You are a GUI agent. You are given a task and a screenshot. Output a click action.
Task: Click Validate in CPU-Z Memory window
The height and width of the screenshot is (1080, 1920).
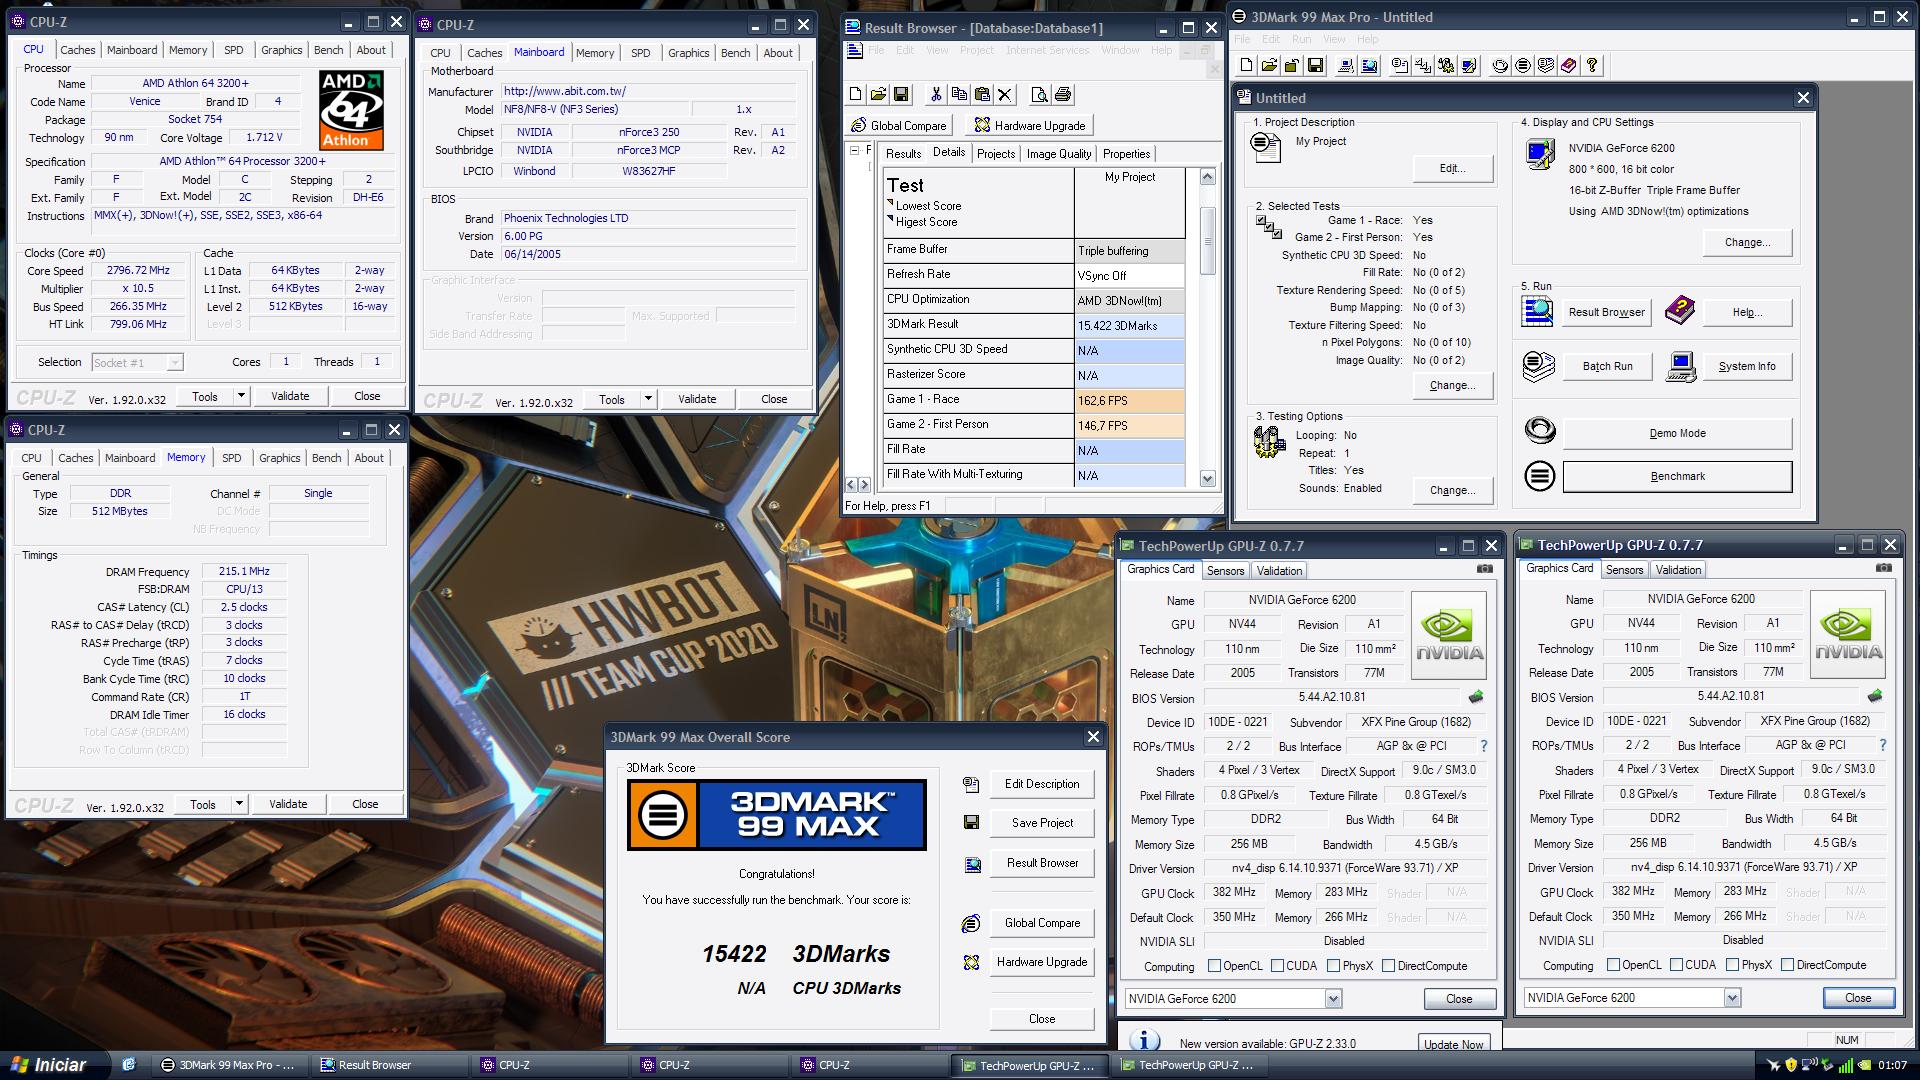coord(288,804)
